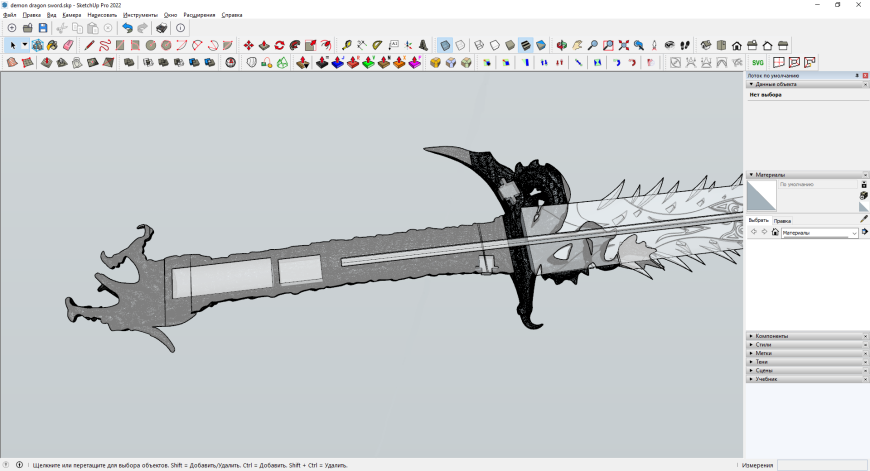Toggle X-Ray face style
870x471 pixels.
(x=445, y=45)
